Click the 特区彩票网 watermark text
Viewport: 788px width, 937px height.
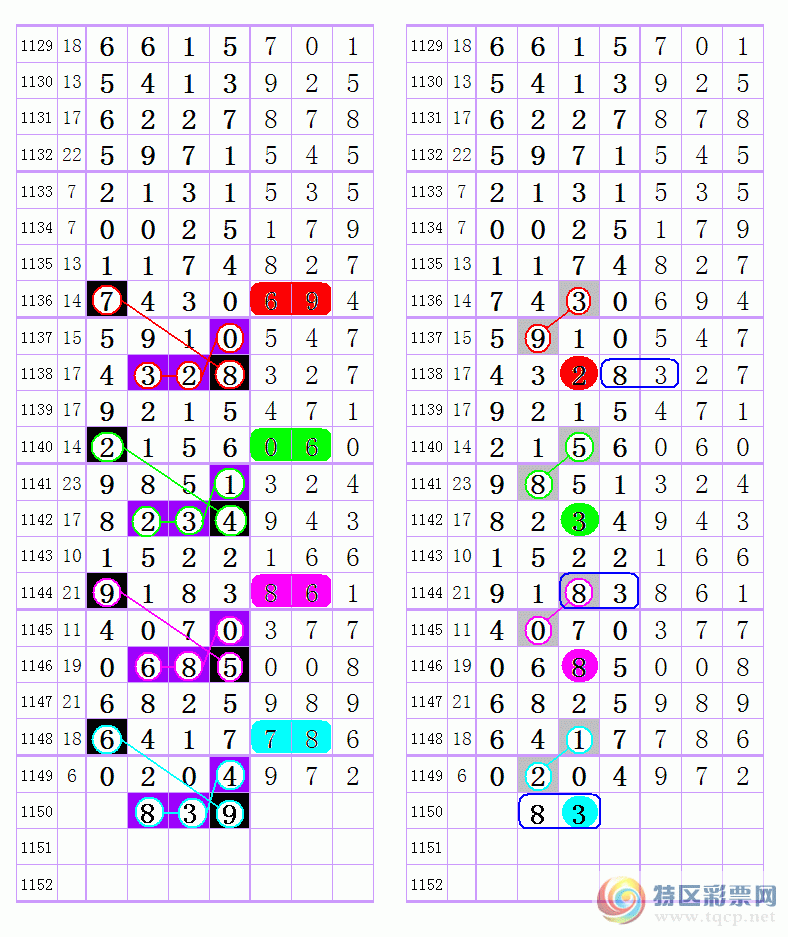715,892
